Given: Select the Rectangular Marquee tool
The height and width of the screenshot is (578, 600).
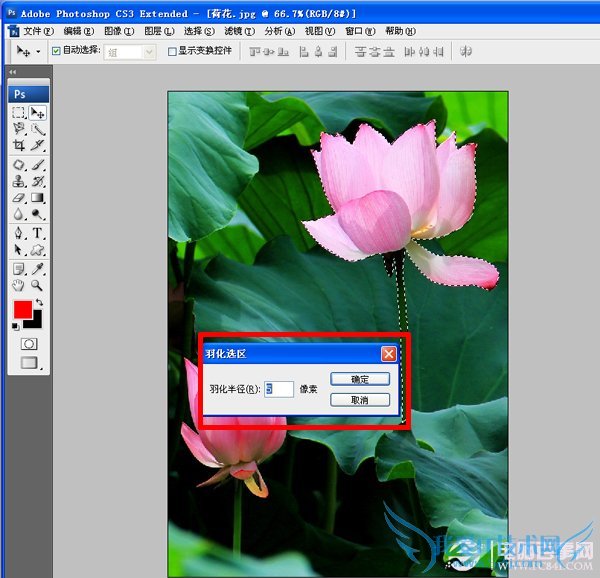Looking at the screenshot, I should pos(18,114).
